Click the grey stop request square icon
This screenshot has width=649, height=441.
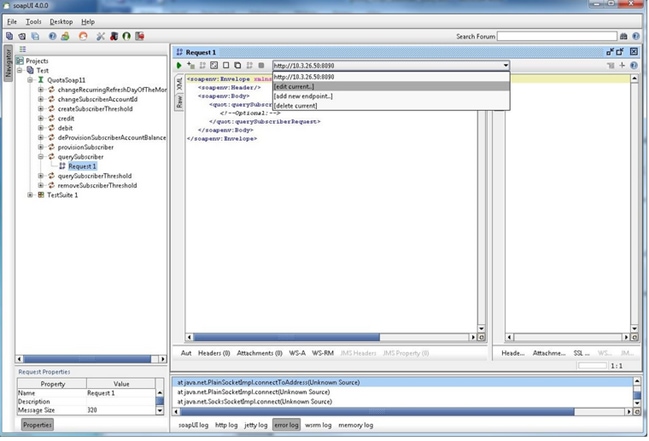coord(261,65)
